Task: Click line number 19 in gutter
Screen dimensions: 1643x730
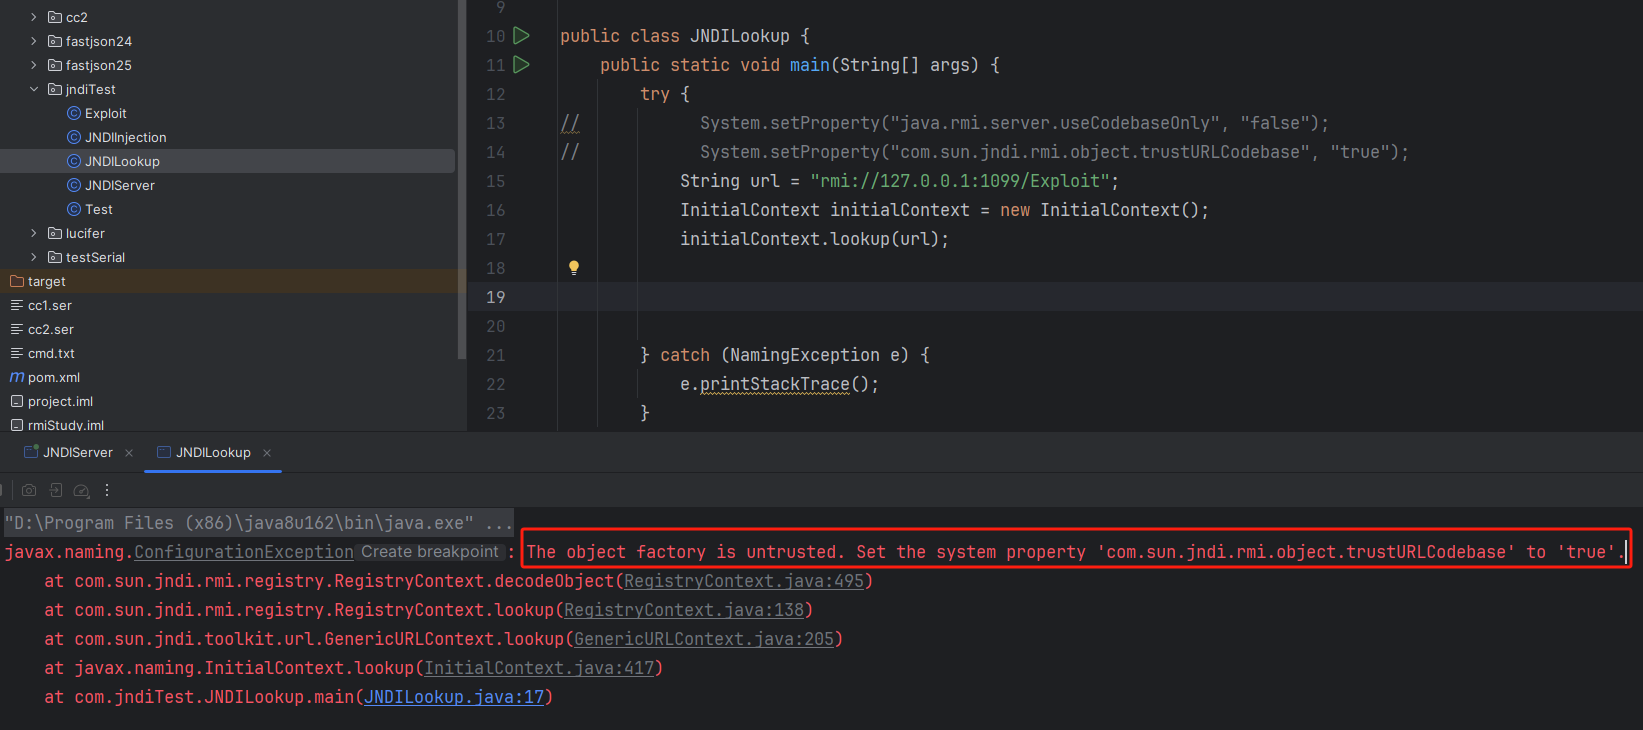Action: coord(496,297)
